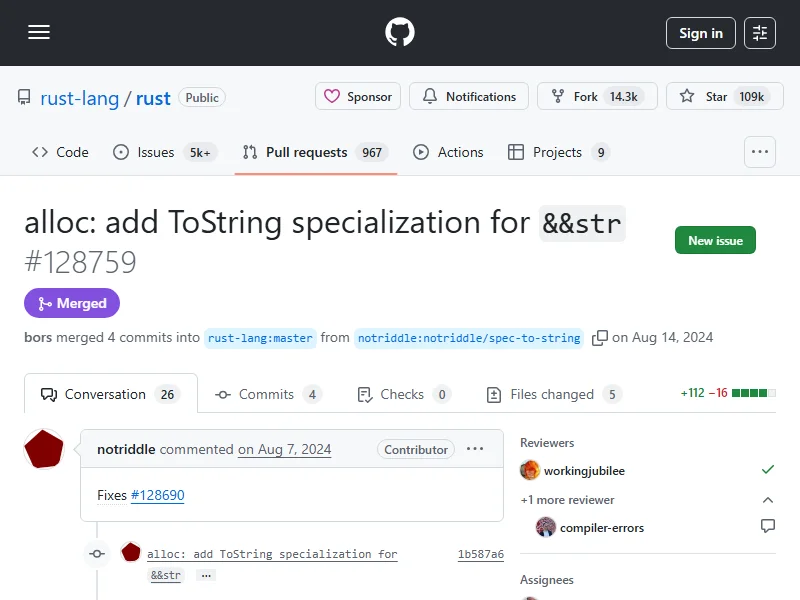
Task: Click the green New issue button
Action: click(x=715, y=241)
